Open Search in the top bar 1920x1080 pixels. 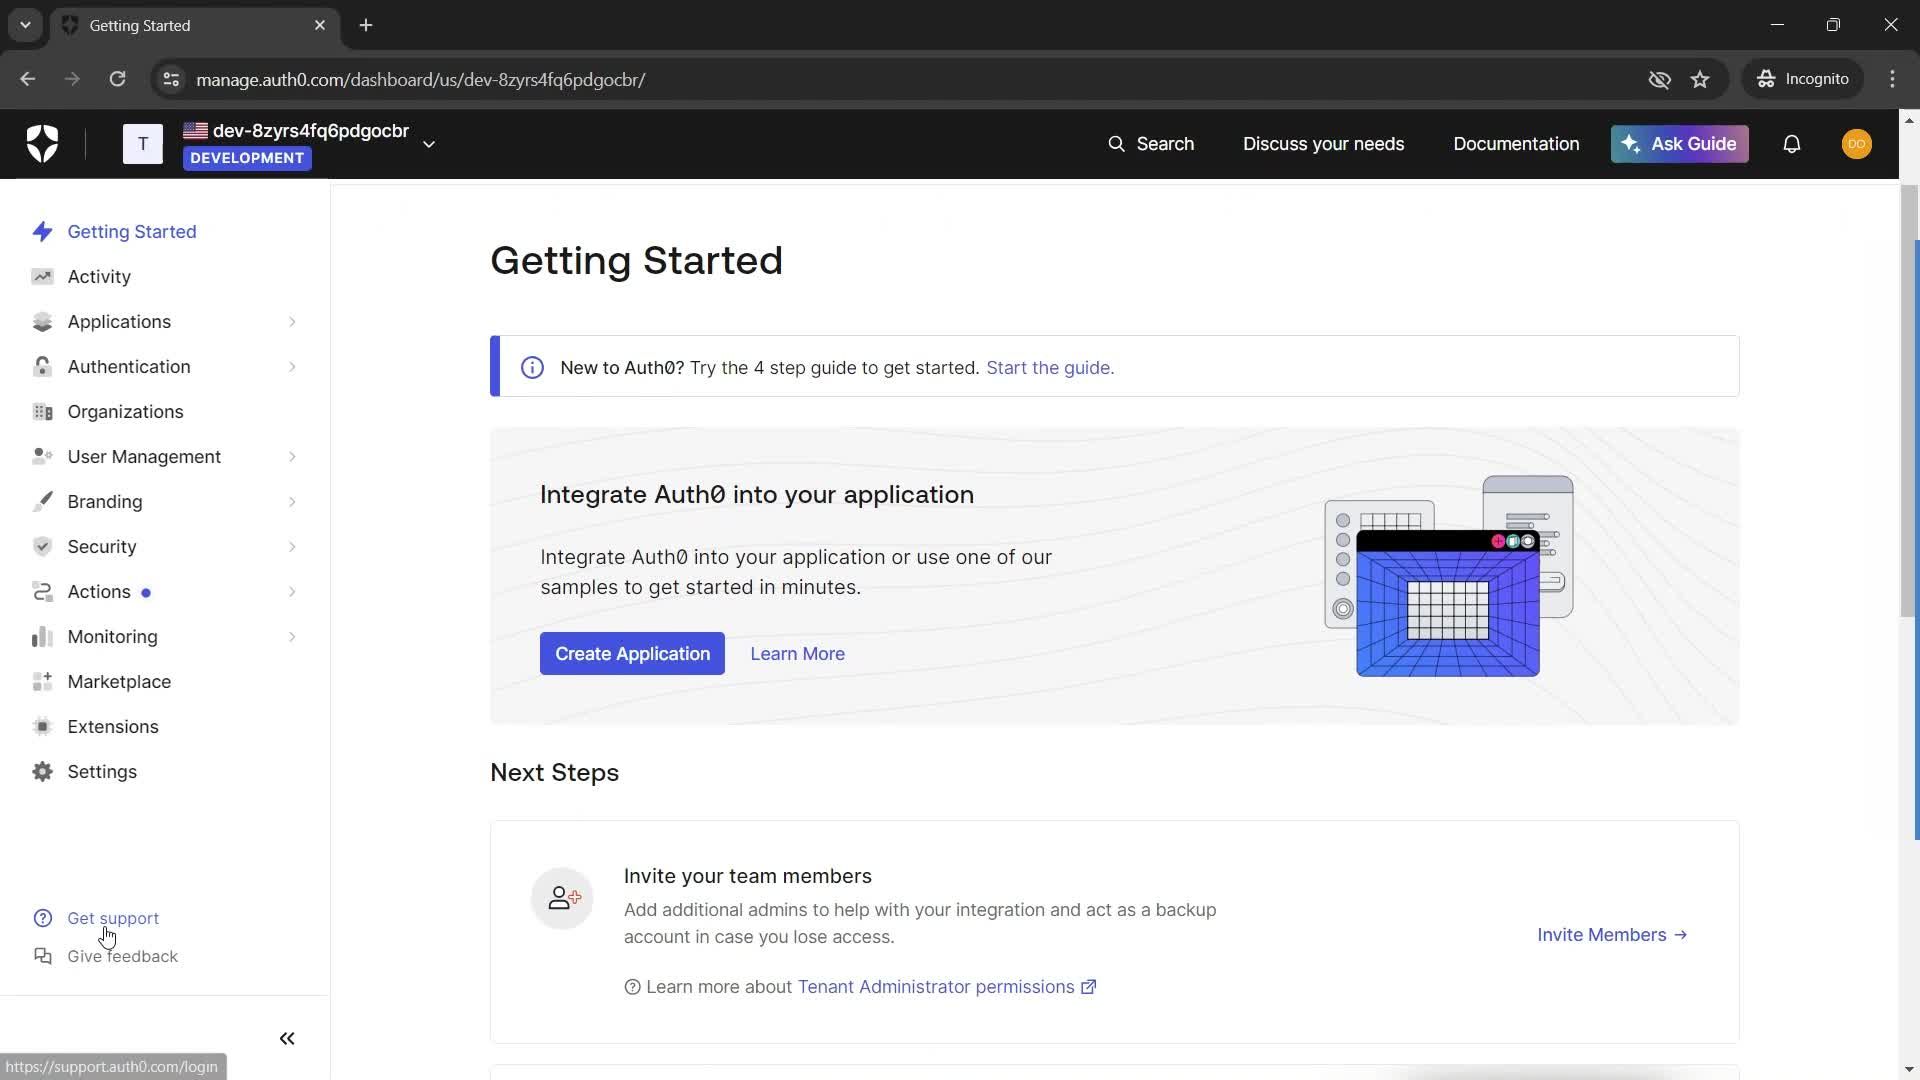(x=1151, y=144)
